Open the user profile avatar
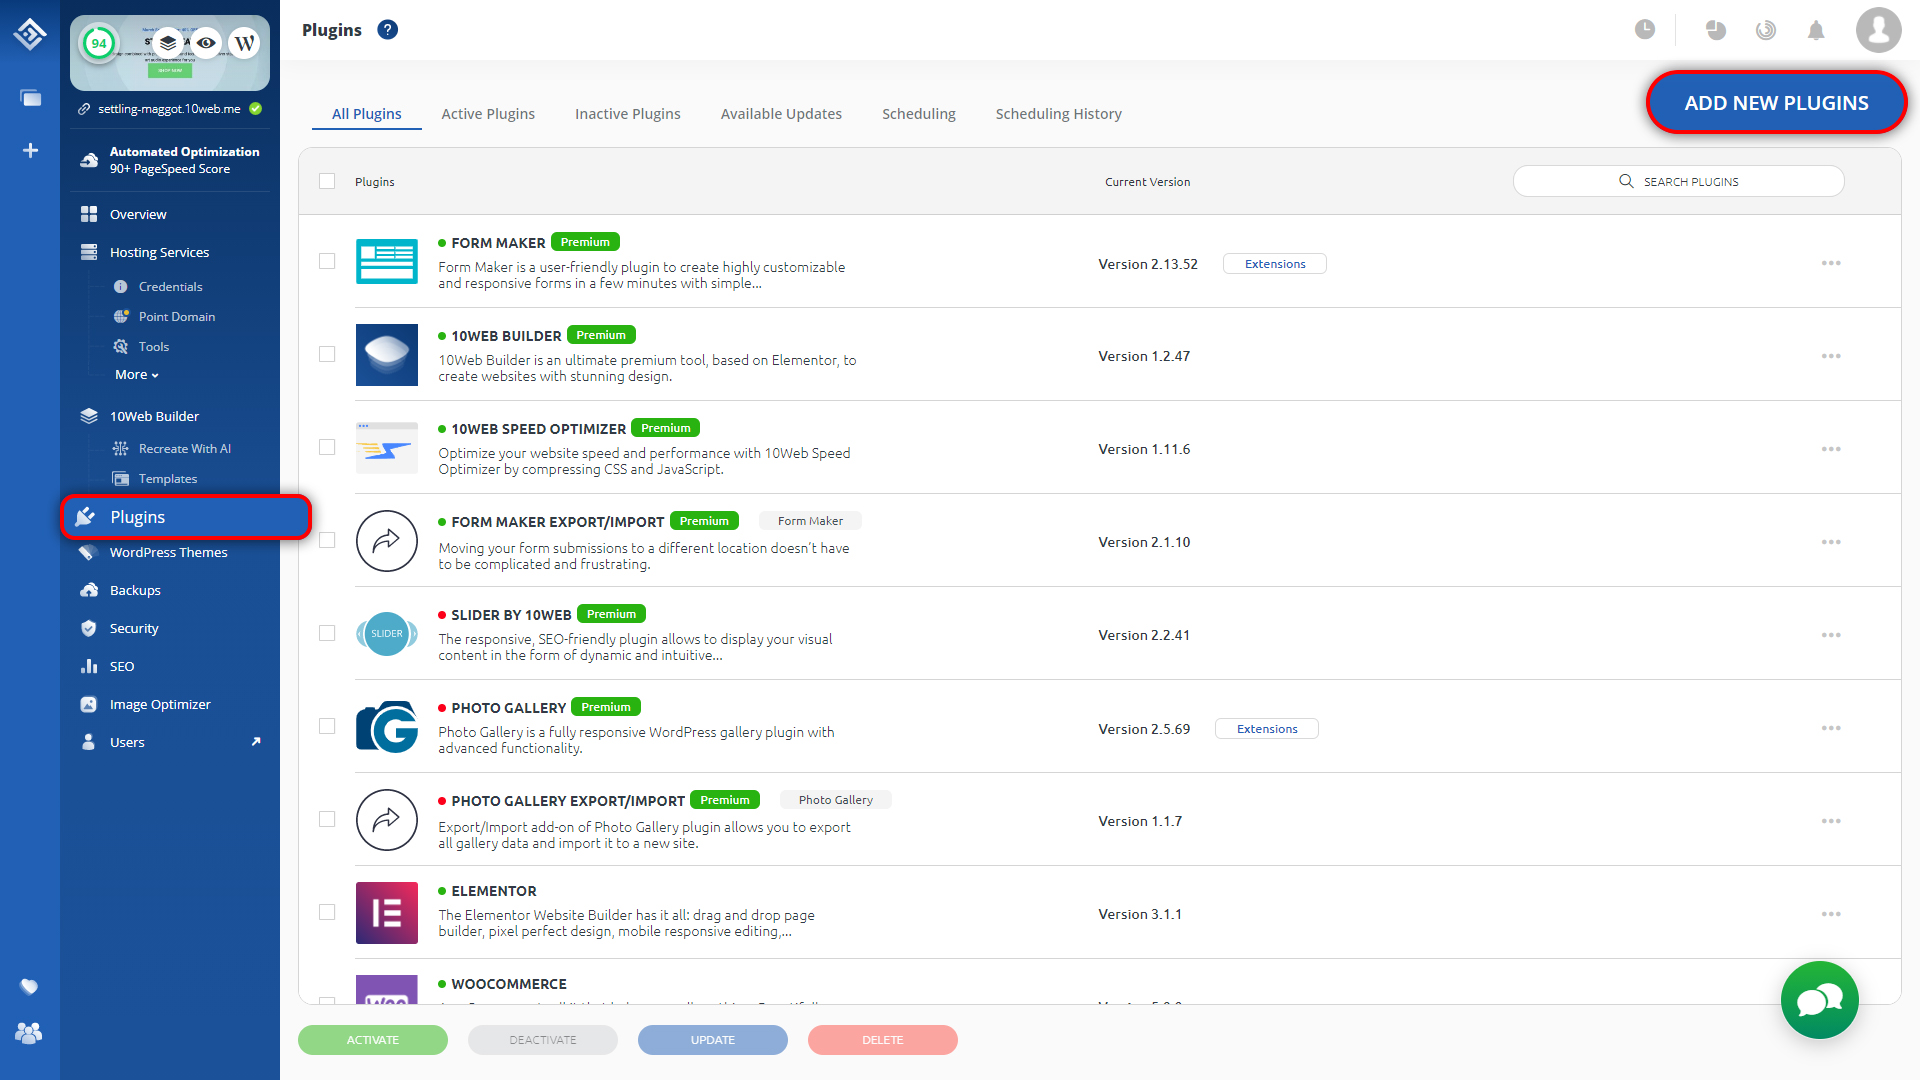The width and height of the screenshot is (1920, 1080). pos(1878,30)
